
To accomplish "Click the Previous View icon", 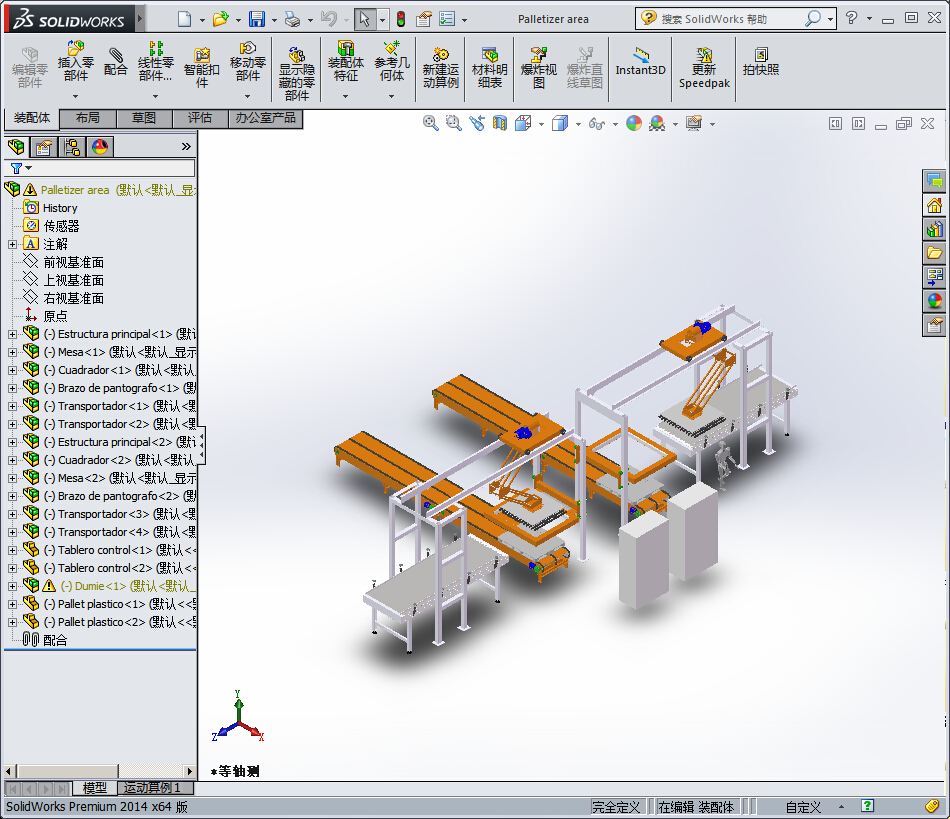I will pyautogui.click(x=477, y=124).
